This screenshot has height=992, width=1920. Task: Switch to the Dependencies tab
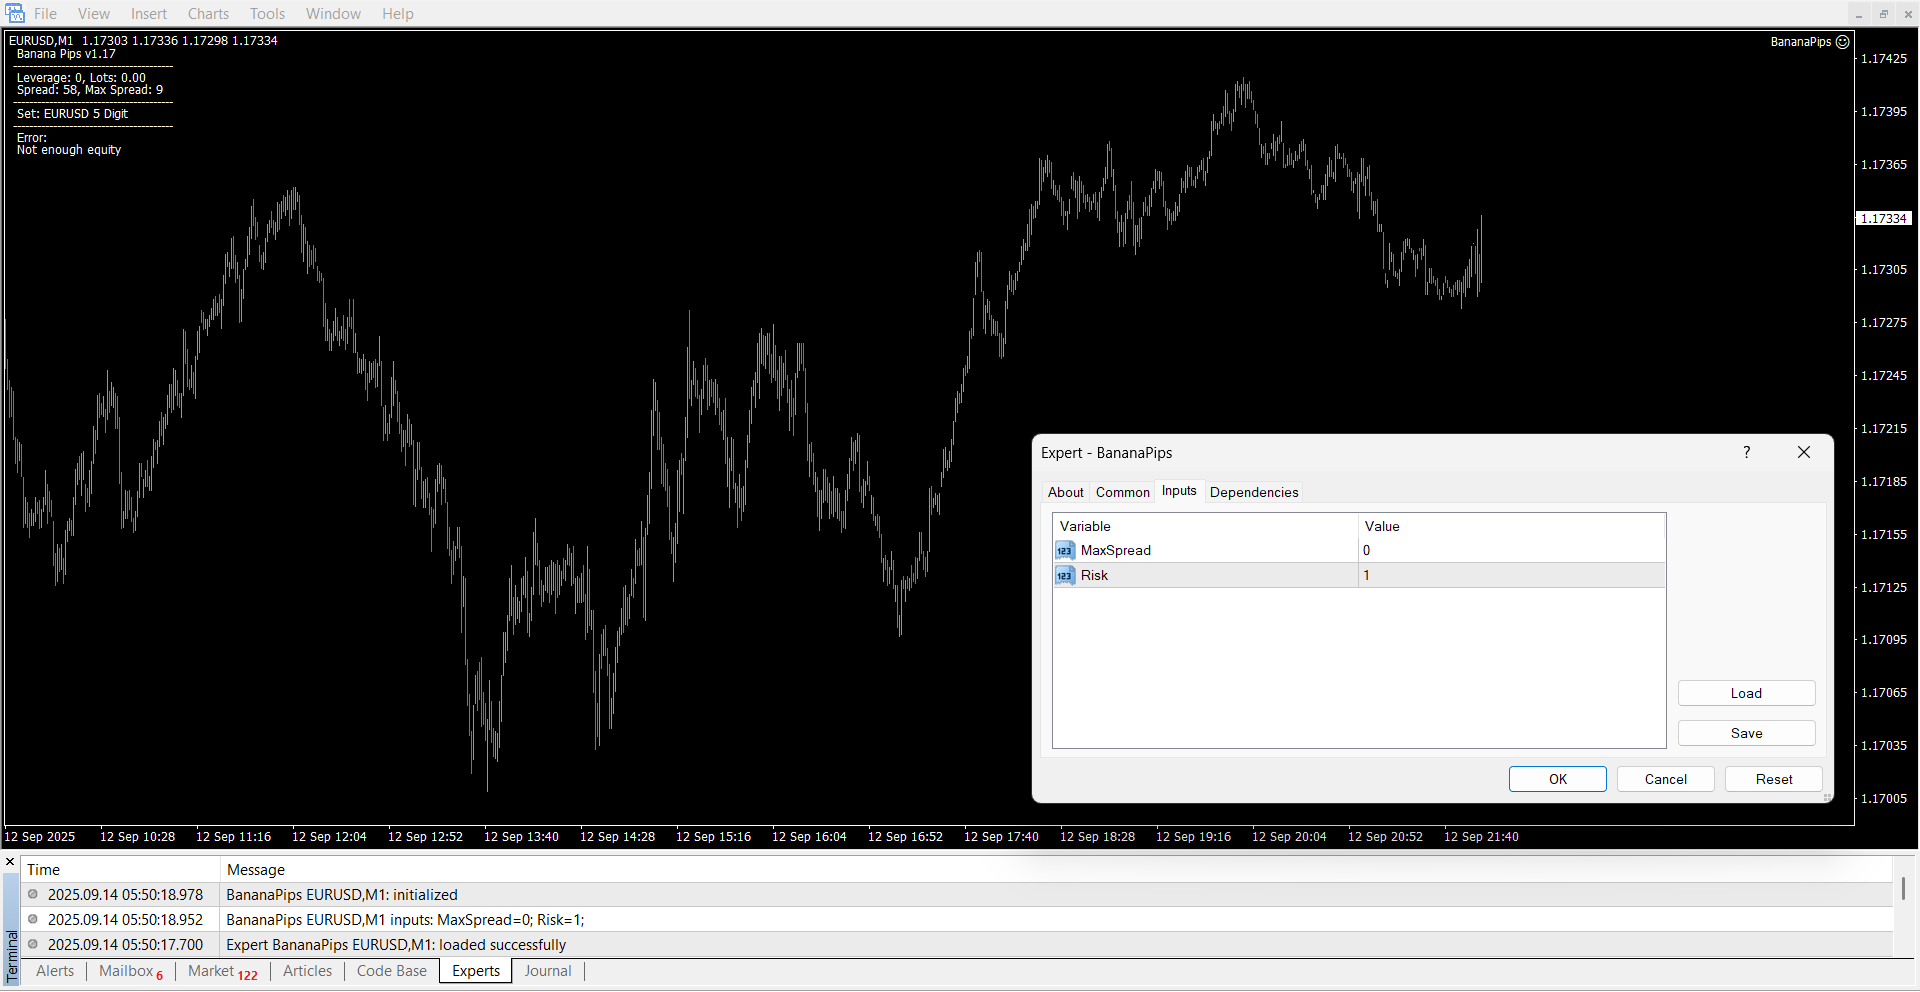pyautogui.click(x=1253, y=492)
